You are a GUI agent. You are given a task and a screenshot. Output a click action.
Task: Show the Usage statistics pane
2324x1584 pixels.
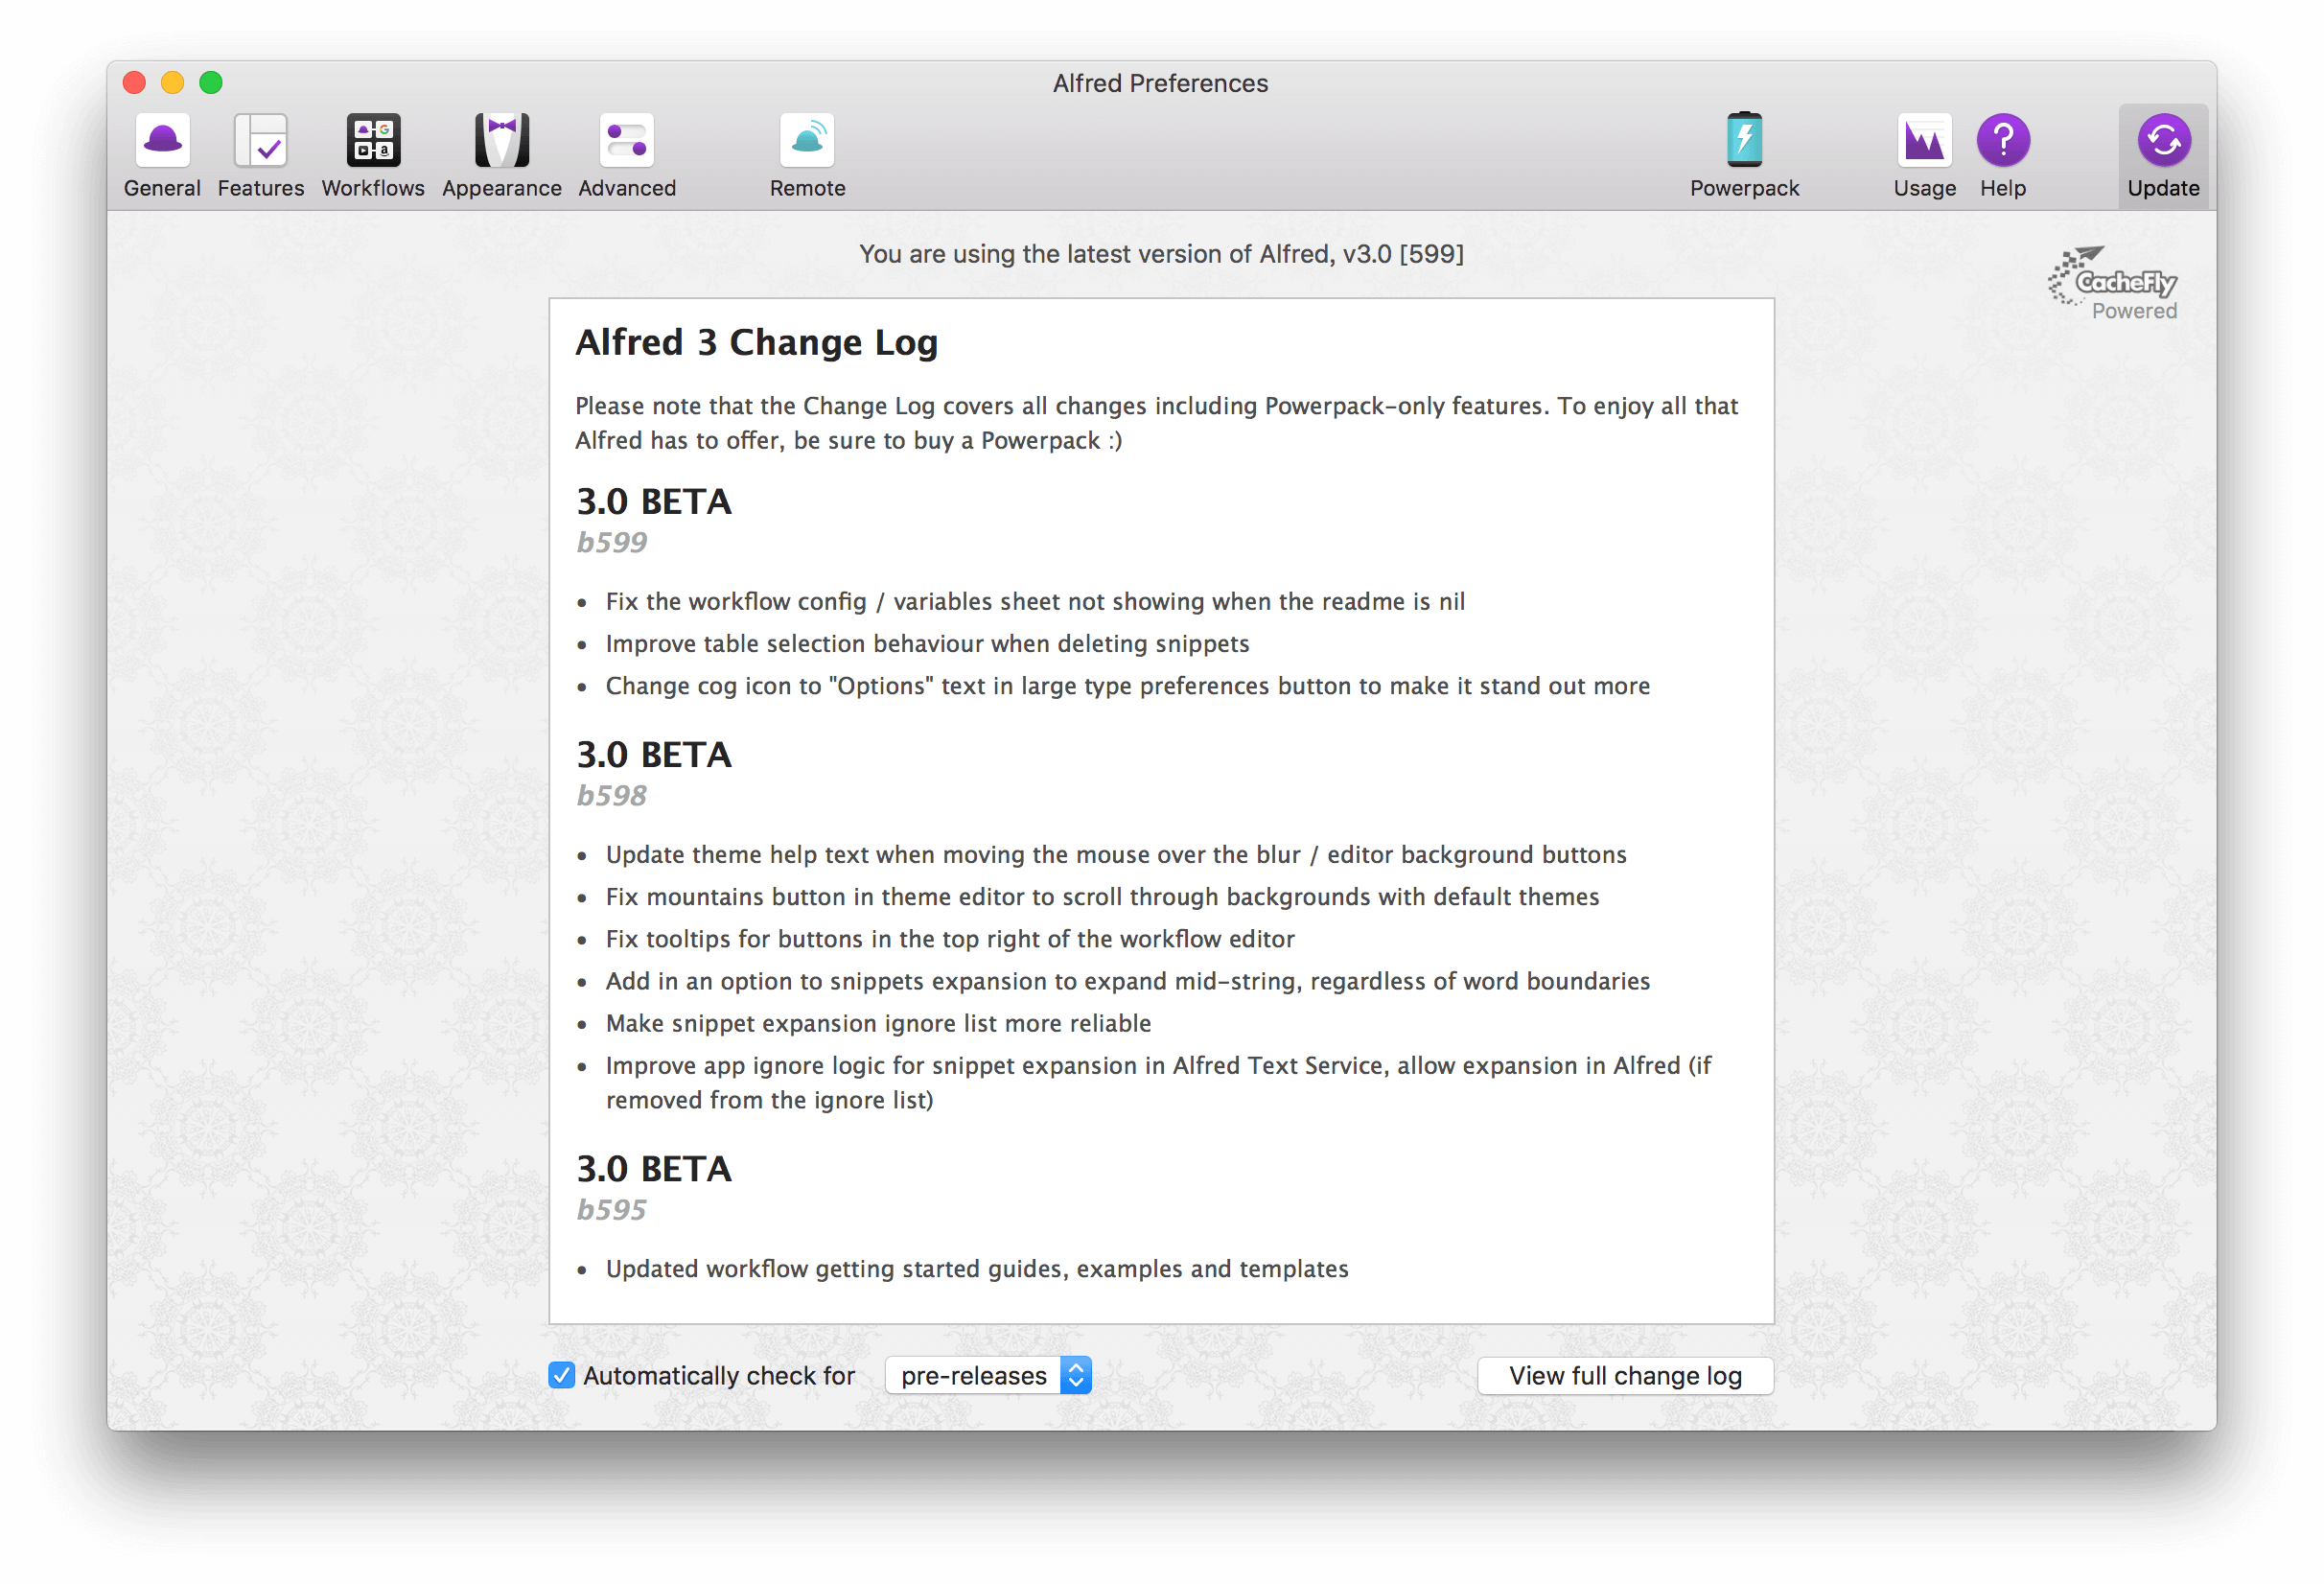1924,156
